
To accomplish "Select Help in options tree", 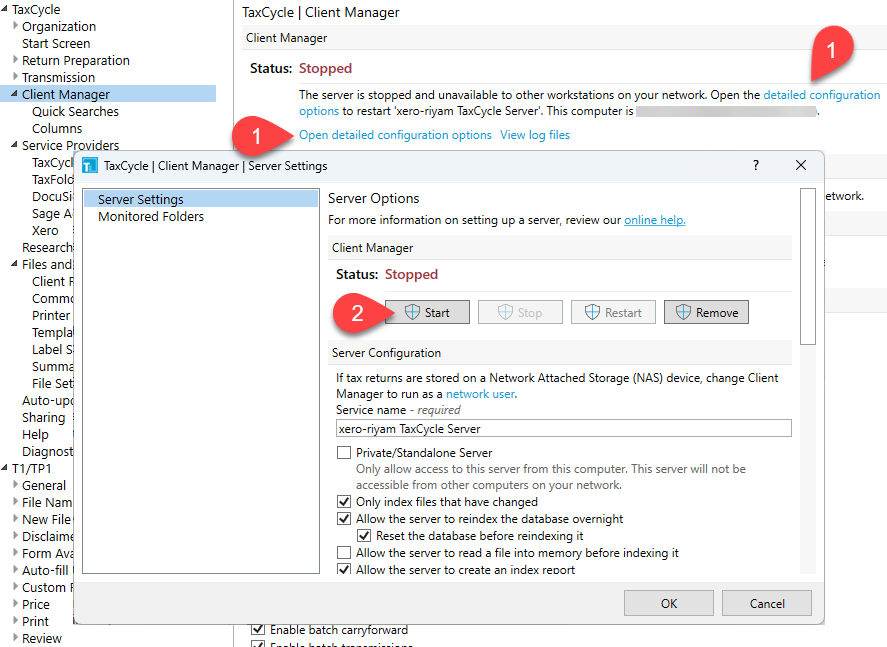I will [x=35, y=434].
